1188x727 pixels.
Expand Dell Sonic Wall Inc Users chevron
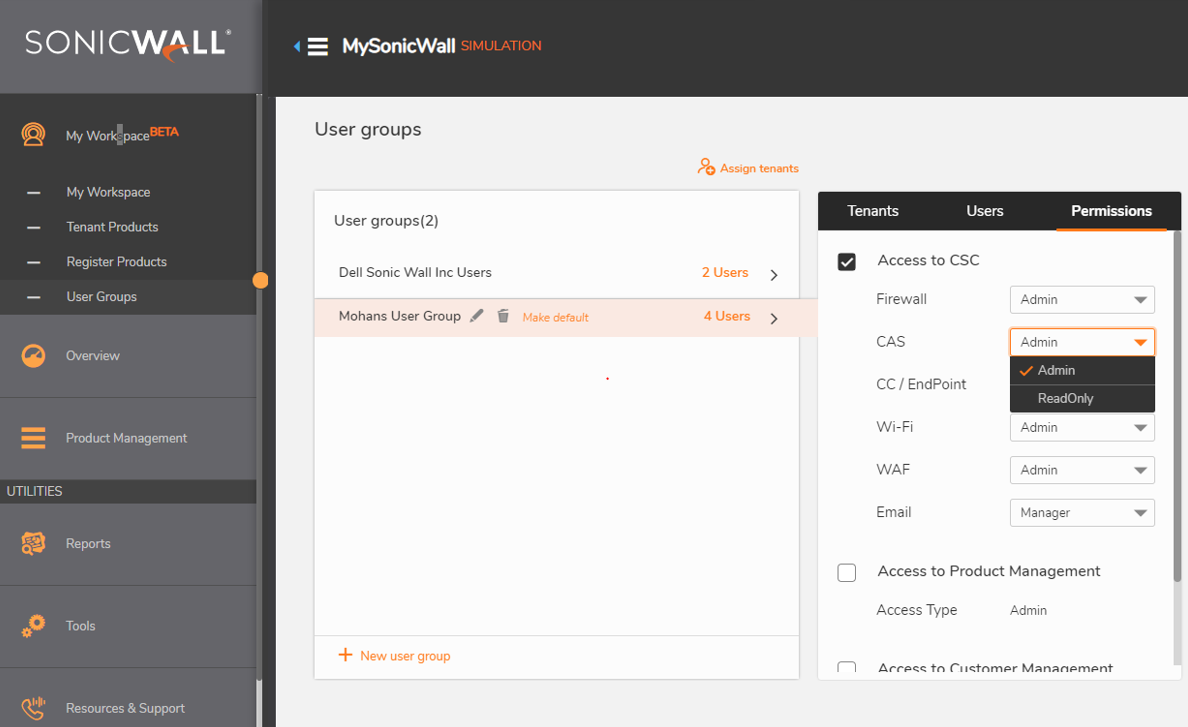[774, 274]
